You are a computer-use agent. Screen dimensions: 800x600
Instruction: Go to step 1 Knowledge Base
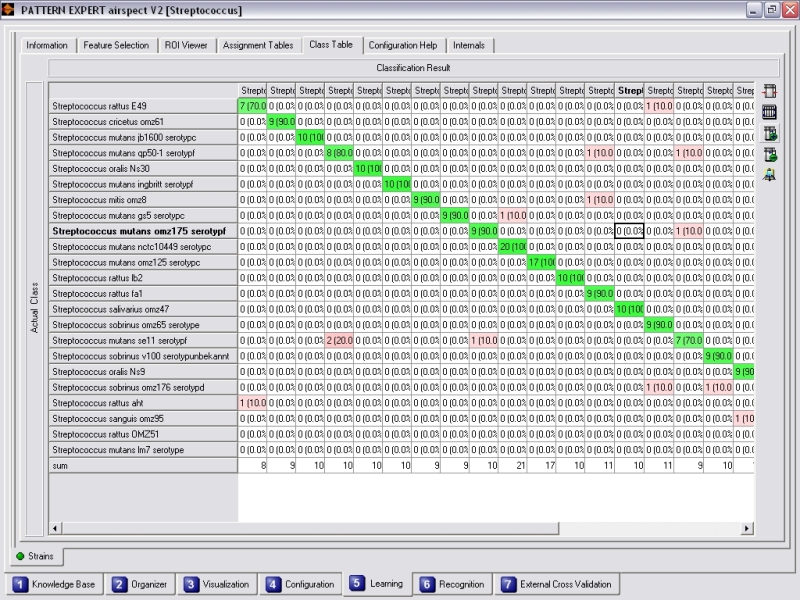56,584
